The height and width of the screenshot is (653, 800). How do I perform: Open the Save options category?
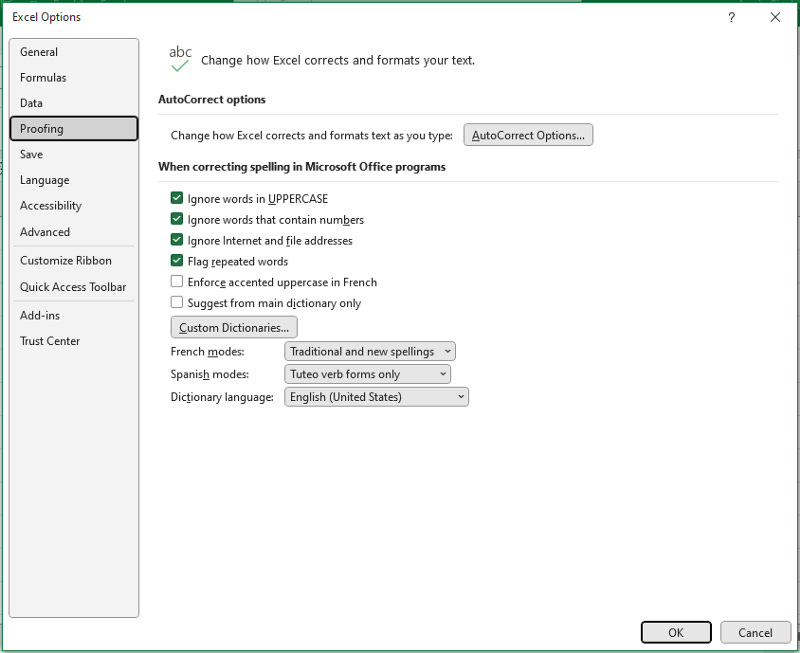[x=73, y=154]
